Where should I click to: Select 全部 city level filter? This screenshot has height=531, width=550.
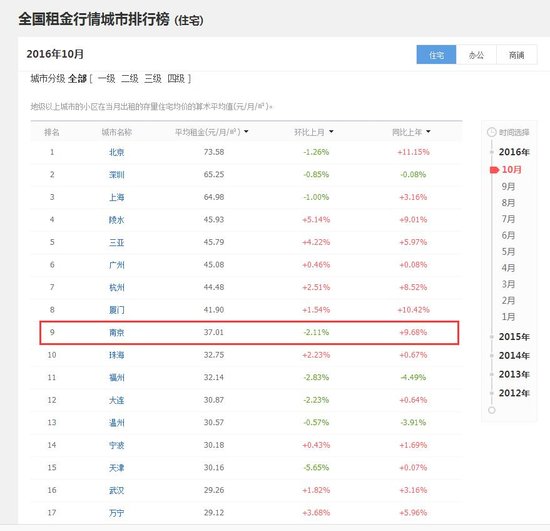coord(78,79)
